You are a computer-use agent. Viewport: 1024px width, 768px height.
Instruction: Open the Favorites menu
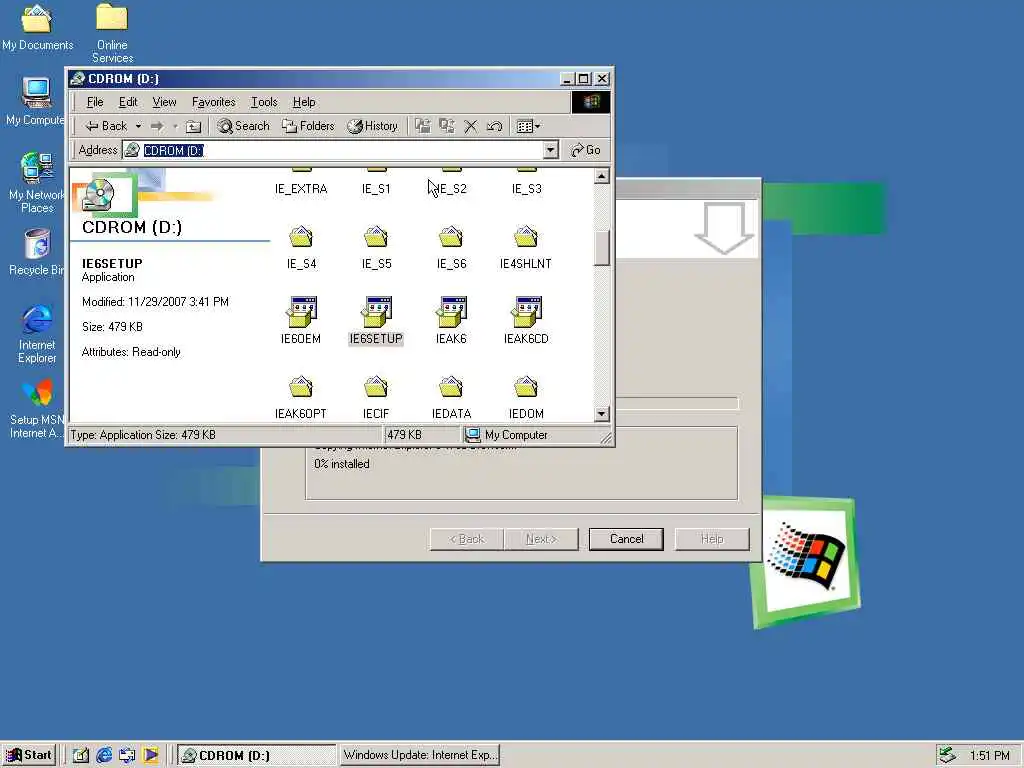tap(214, 102)
